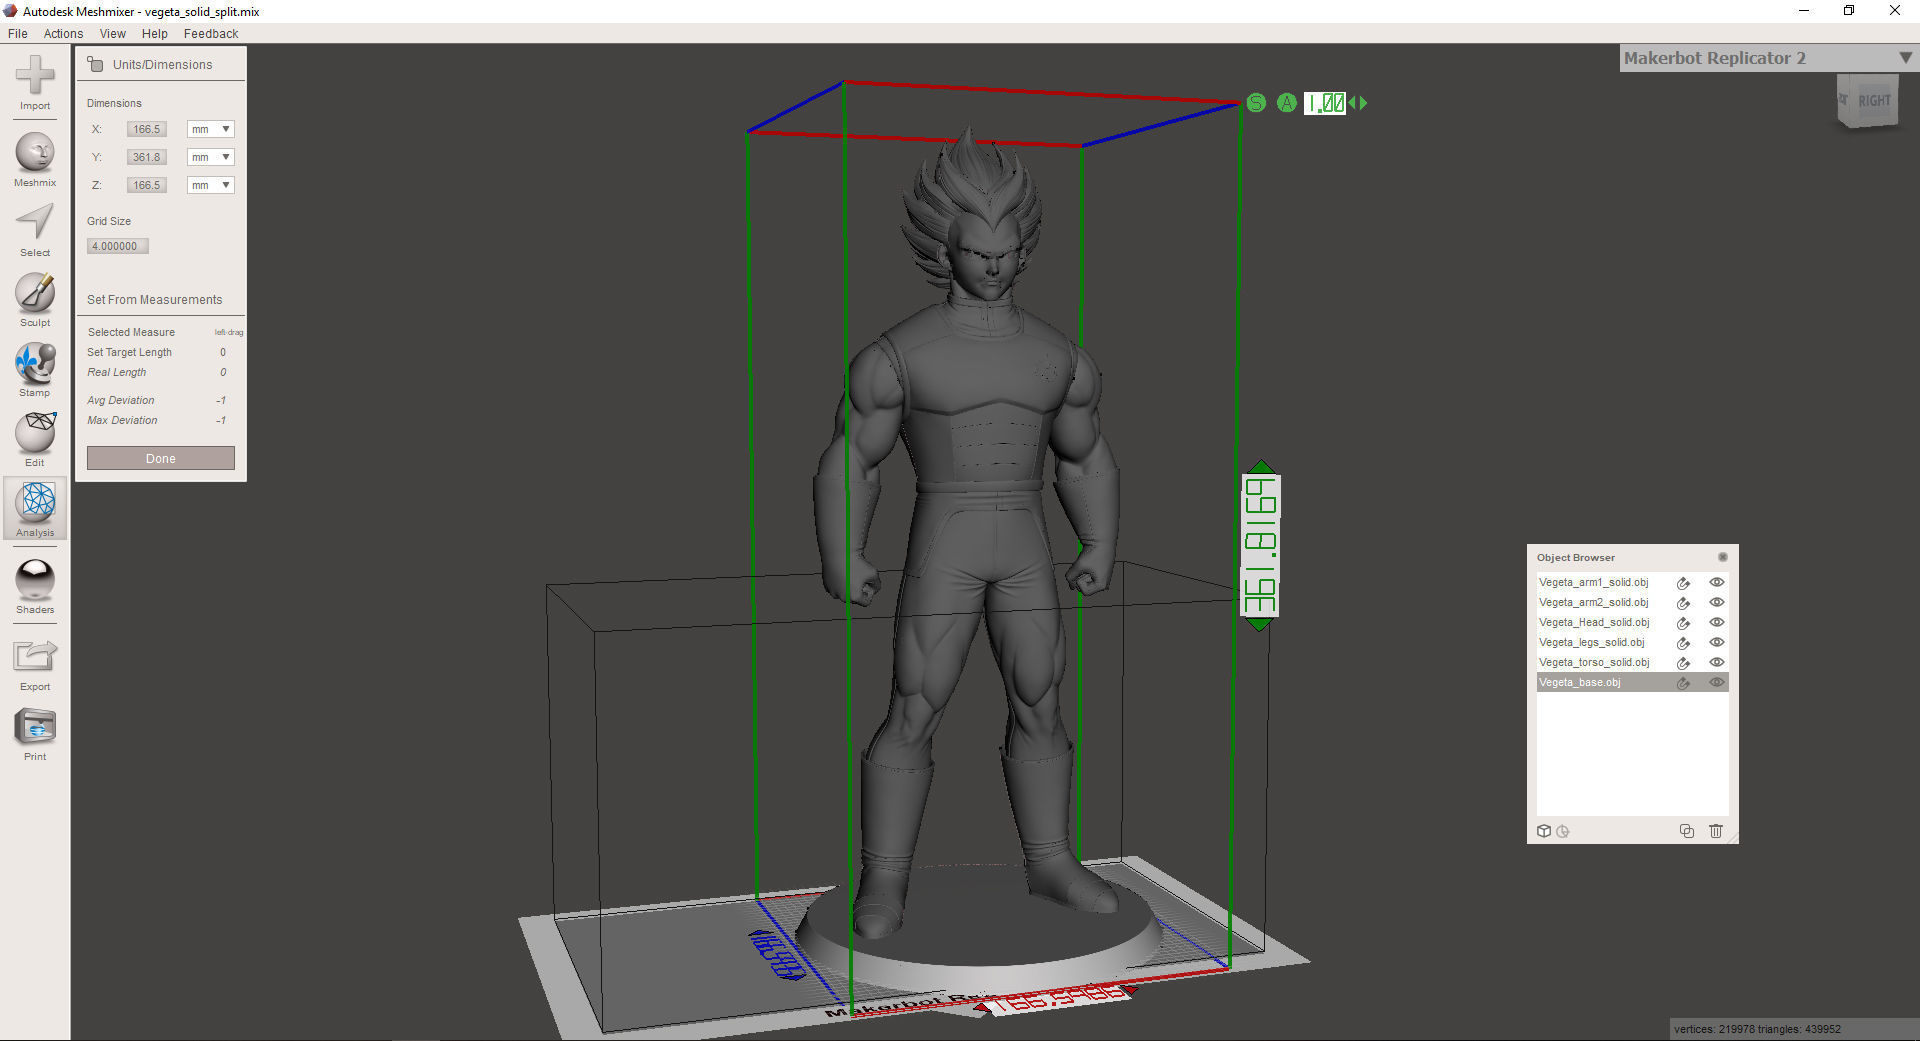This screenshot has width=1920, height=1041.
Task: Toggle visibility of Vegeta_arm1_solid.obj
Action: [x=1717, y=582]
